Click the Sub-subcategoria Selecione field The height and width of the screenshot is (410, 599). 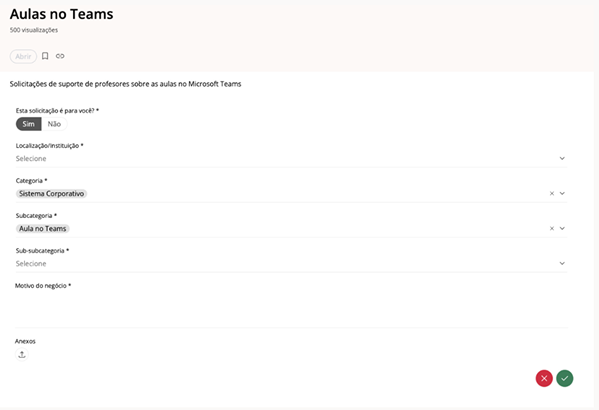[291, 264]
